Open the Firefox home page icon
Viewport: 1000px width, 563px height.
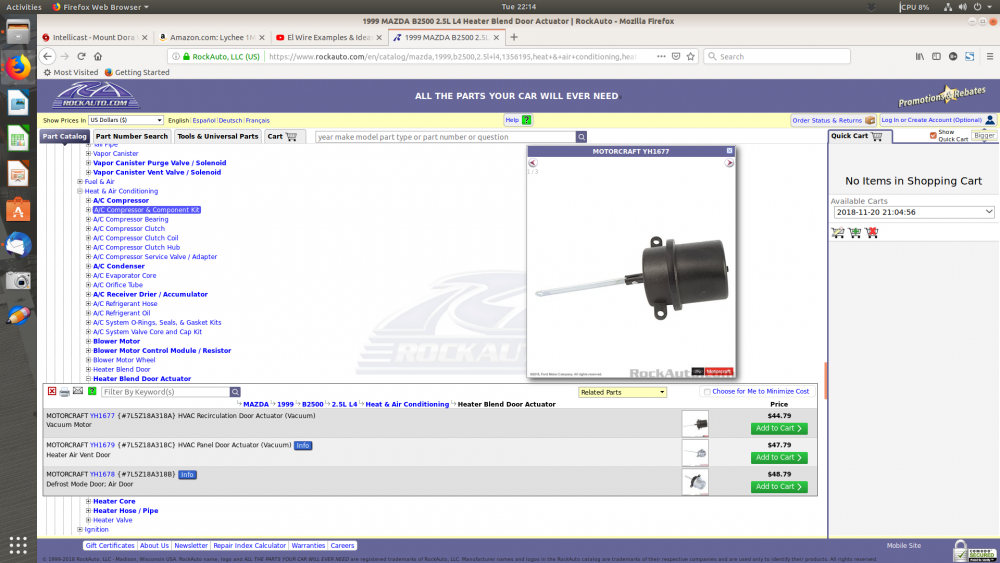pos(98,56)
